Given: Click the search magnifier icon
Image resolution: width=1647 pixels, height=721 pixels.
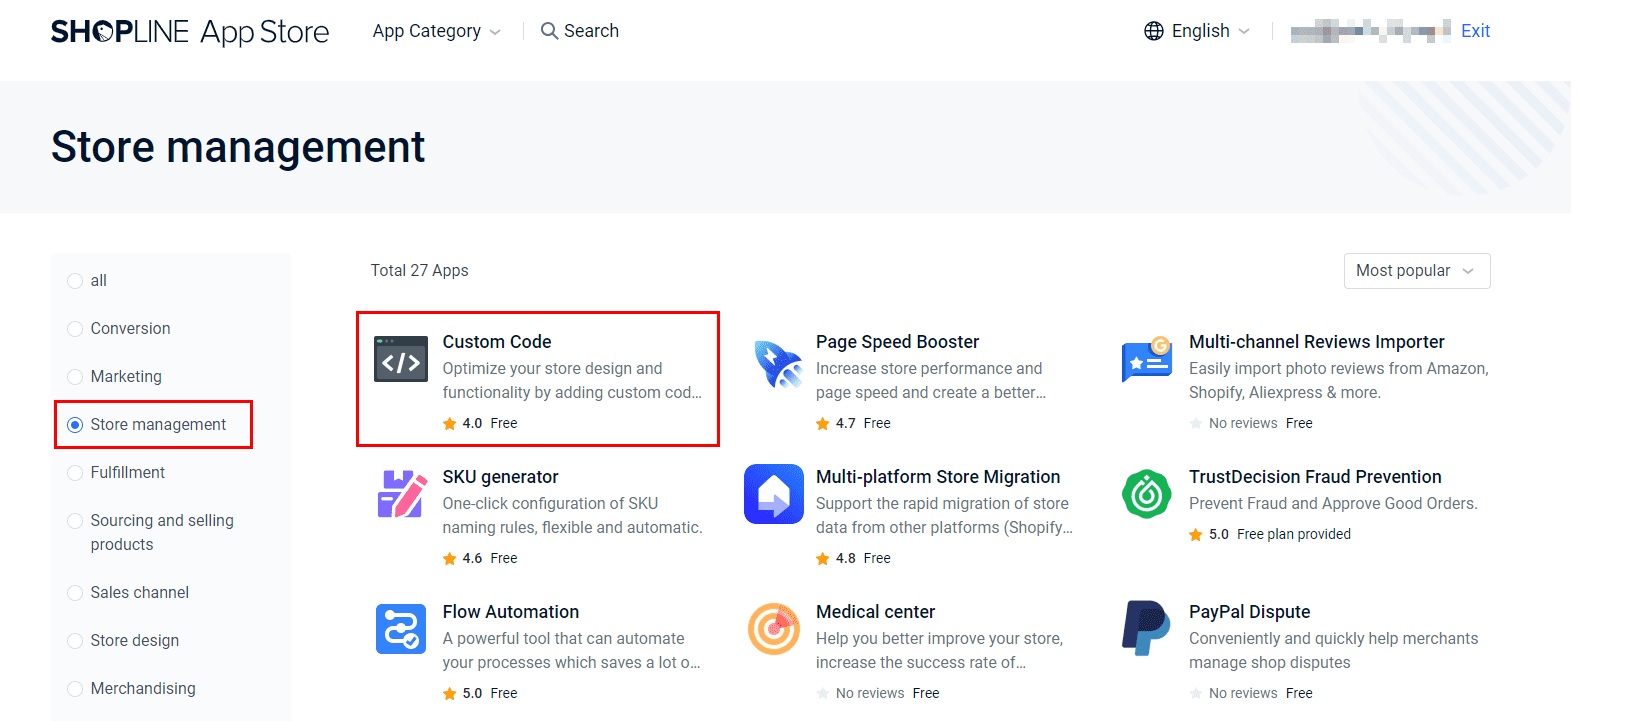Looking at the screenshot, I should [549, 31].
